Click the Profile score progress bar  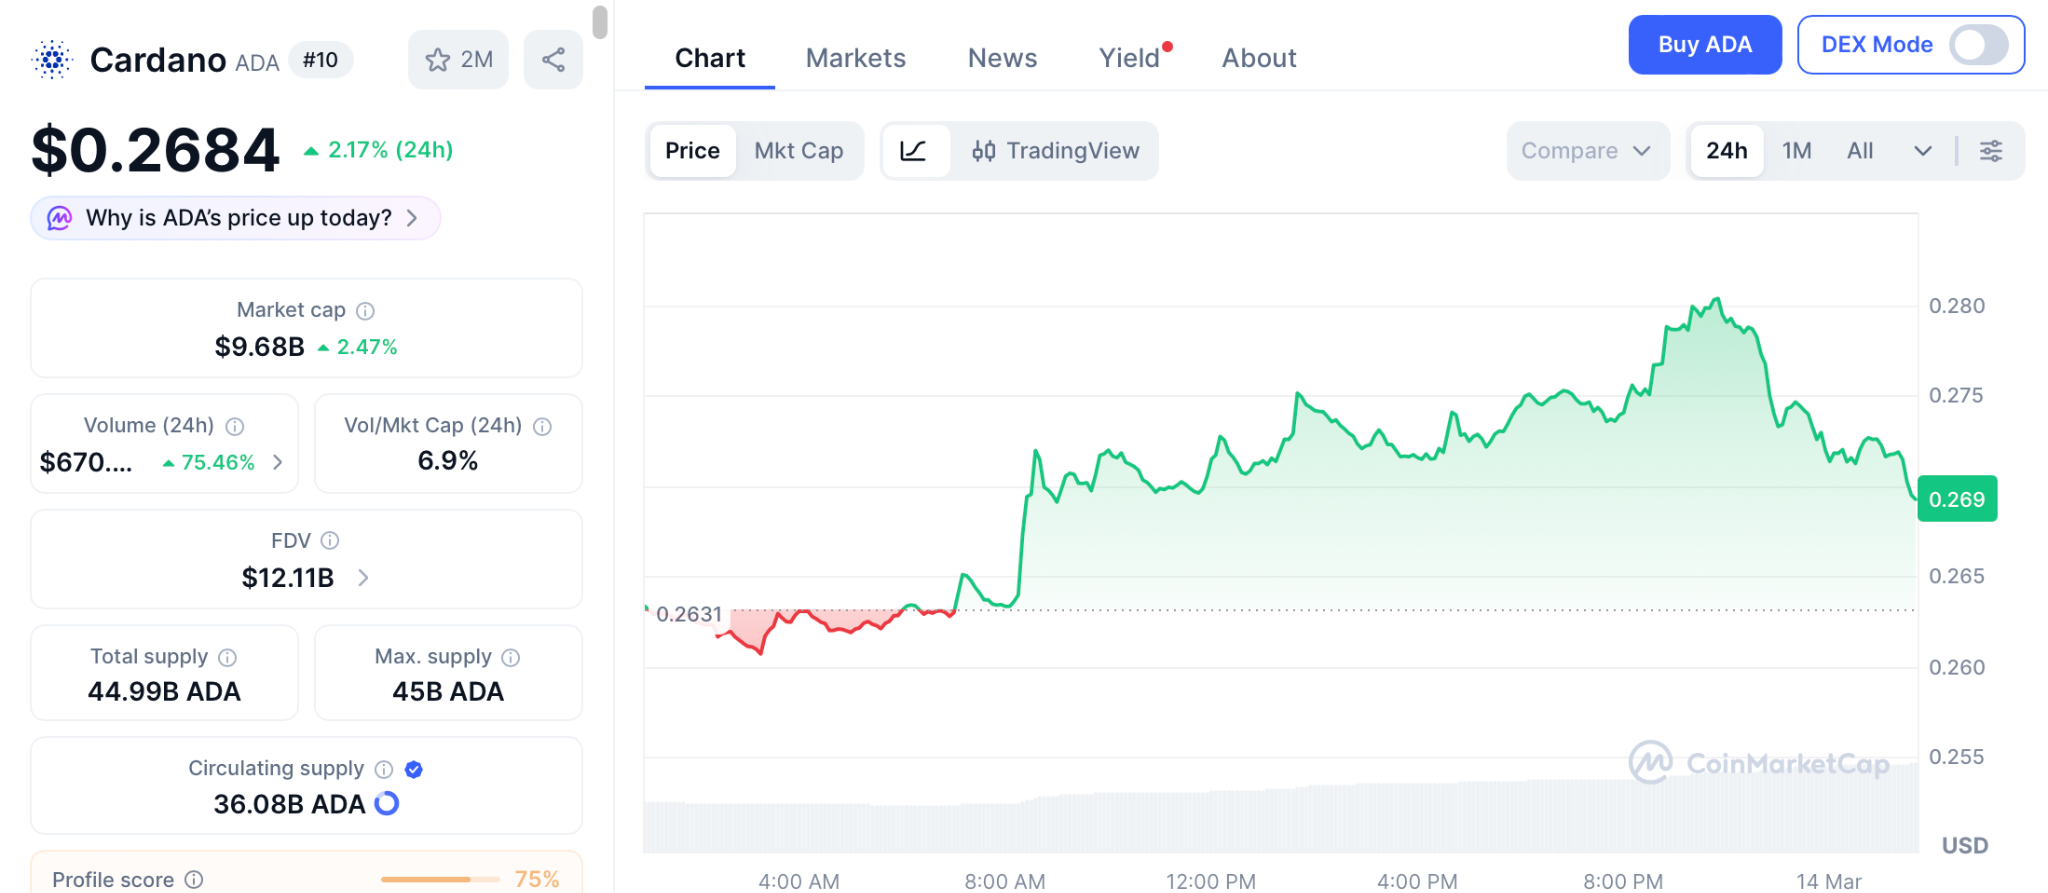pyautogui.click(x=440, y=879)
